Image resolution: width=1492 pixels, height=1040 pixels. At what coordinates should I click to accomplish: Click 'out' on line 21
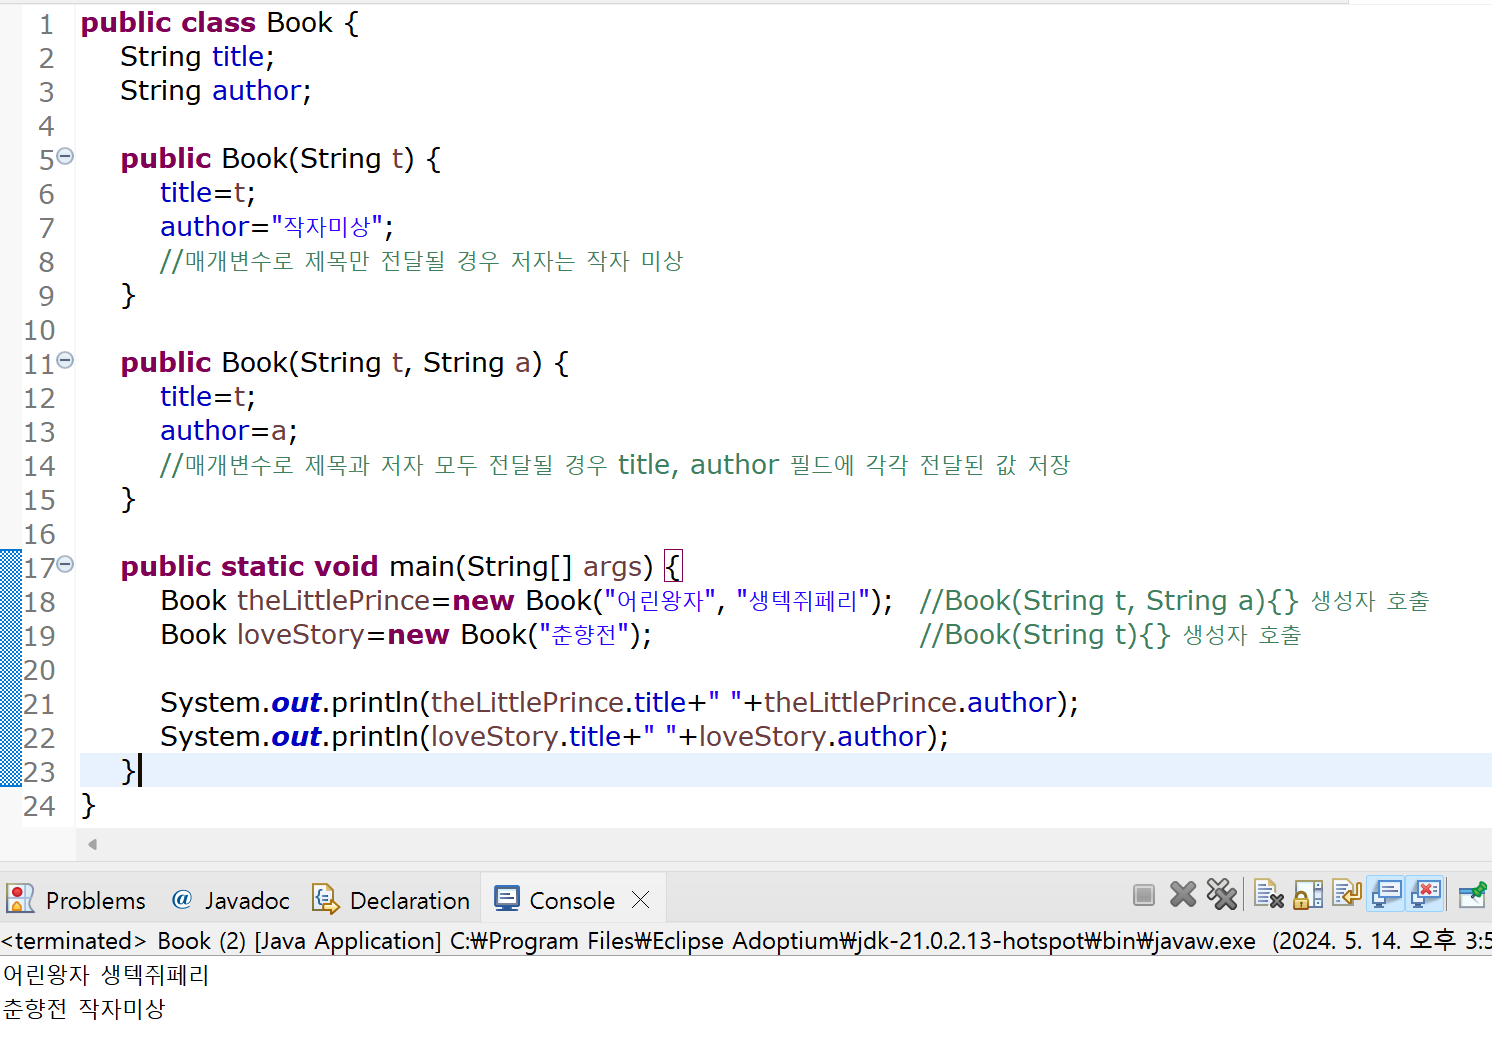point(296,702)
